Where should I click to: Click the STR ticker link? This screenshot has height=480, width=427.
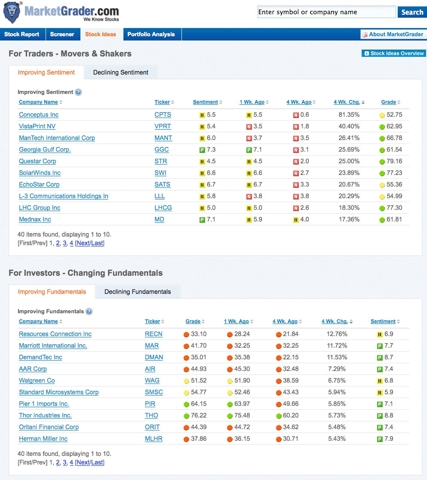[x=161, y=162]
